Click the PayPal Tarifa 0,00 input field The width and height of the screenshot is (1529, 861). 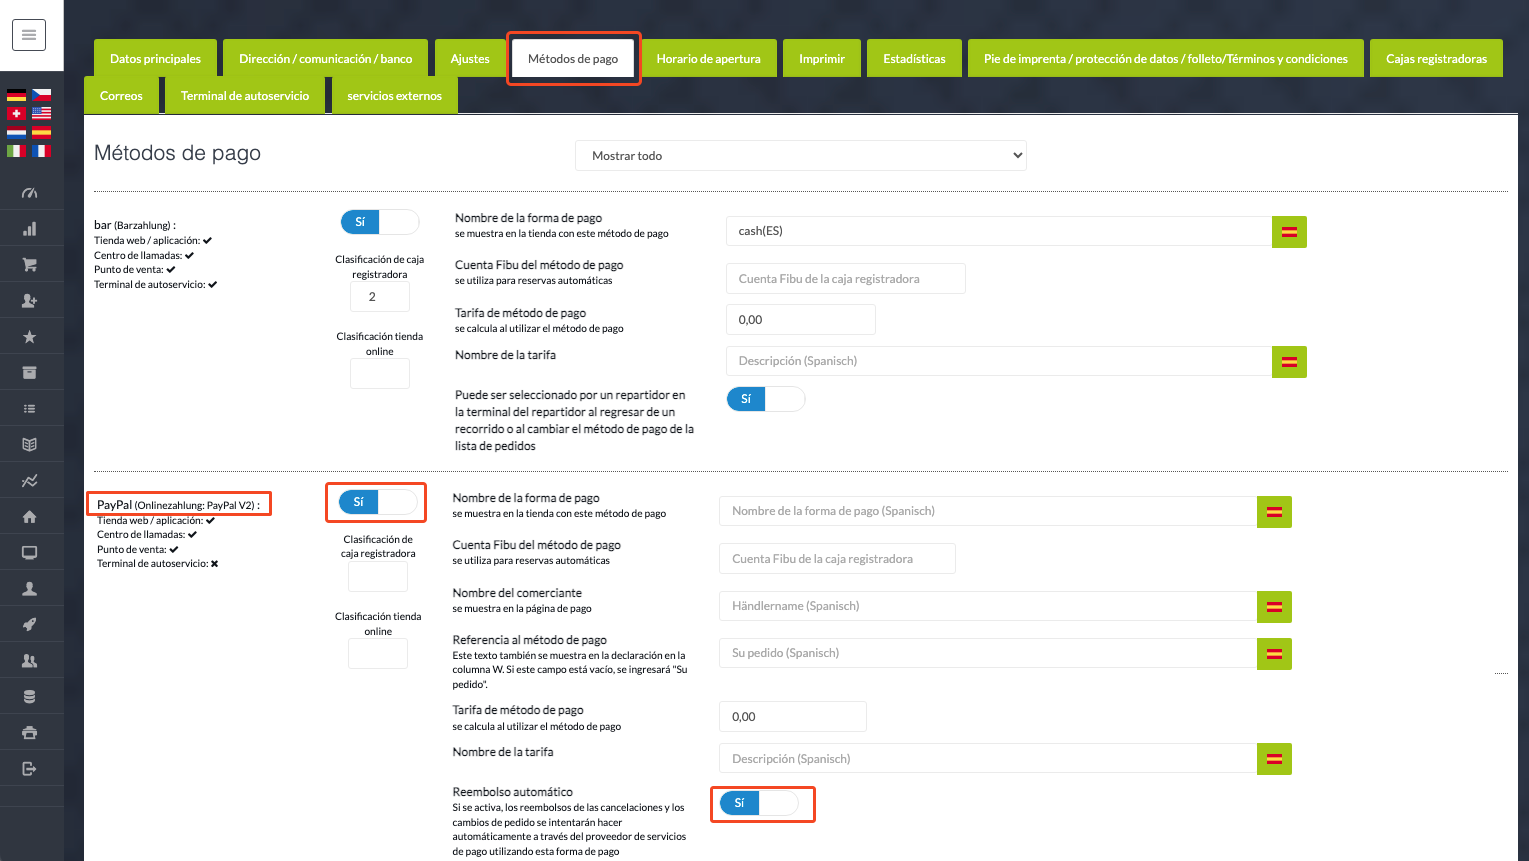coord(793,717)
